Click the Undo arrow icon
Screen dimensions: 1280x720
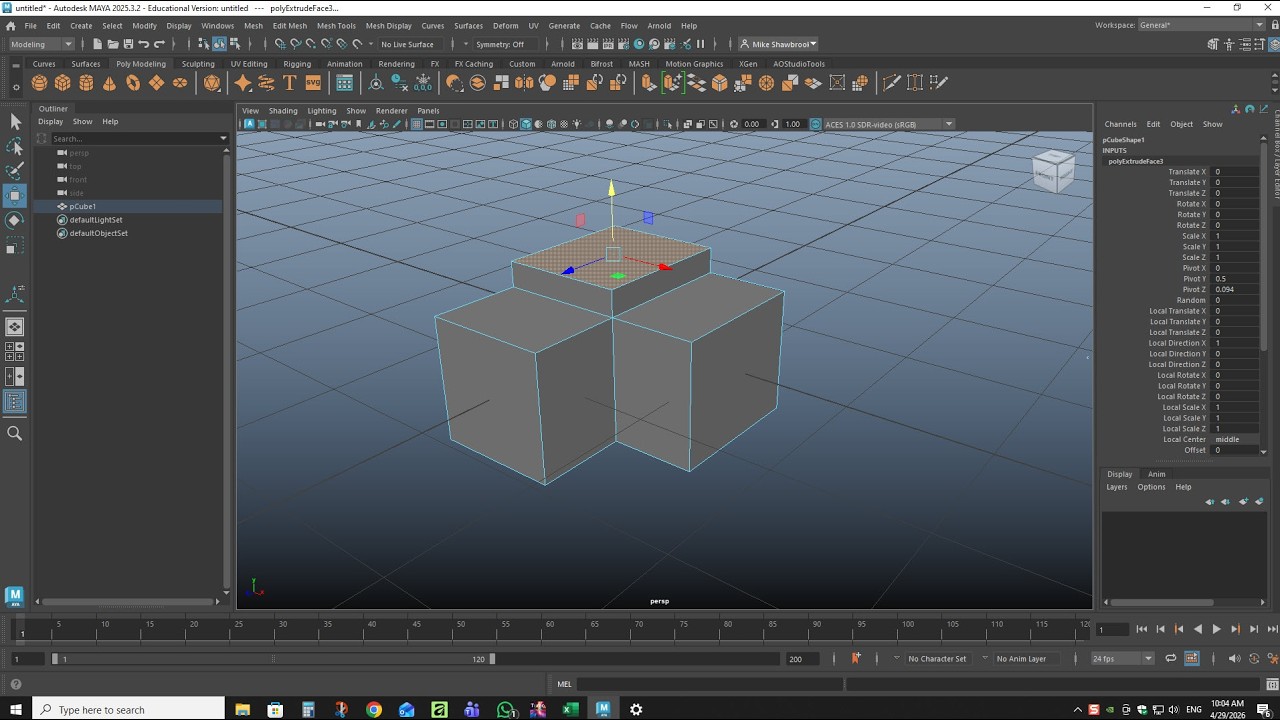coord(144,44)
